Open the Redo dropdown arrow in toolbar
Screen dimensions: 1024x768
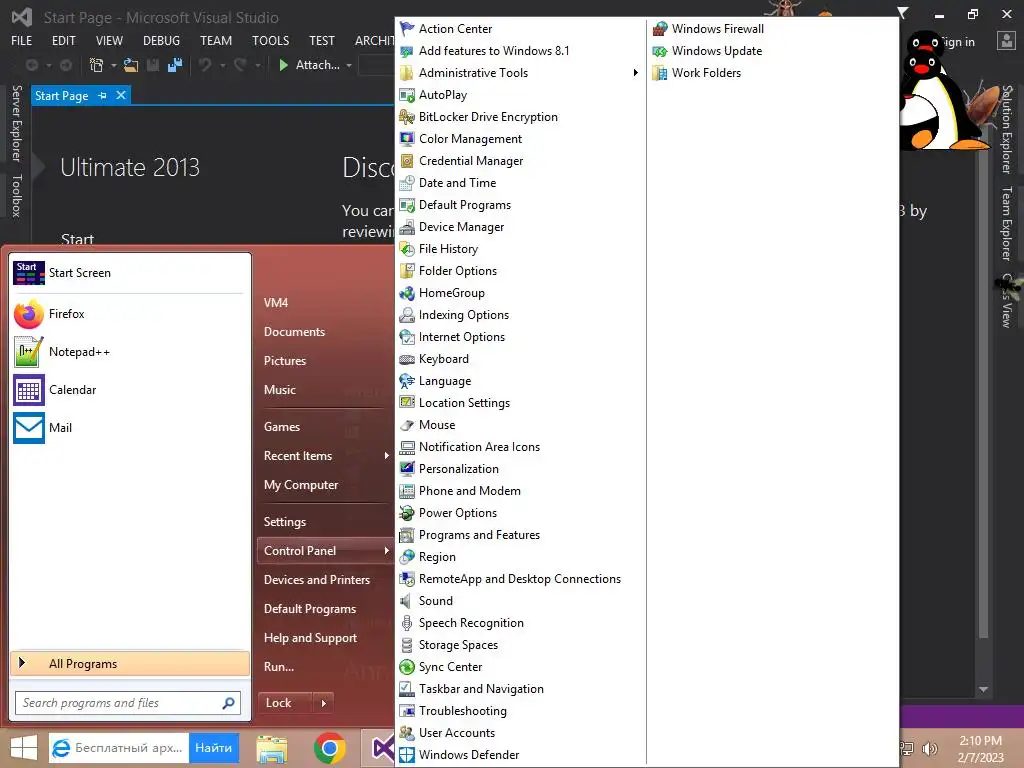(x=258, y=65)
